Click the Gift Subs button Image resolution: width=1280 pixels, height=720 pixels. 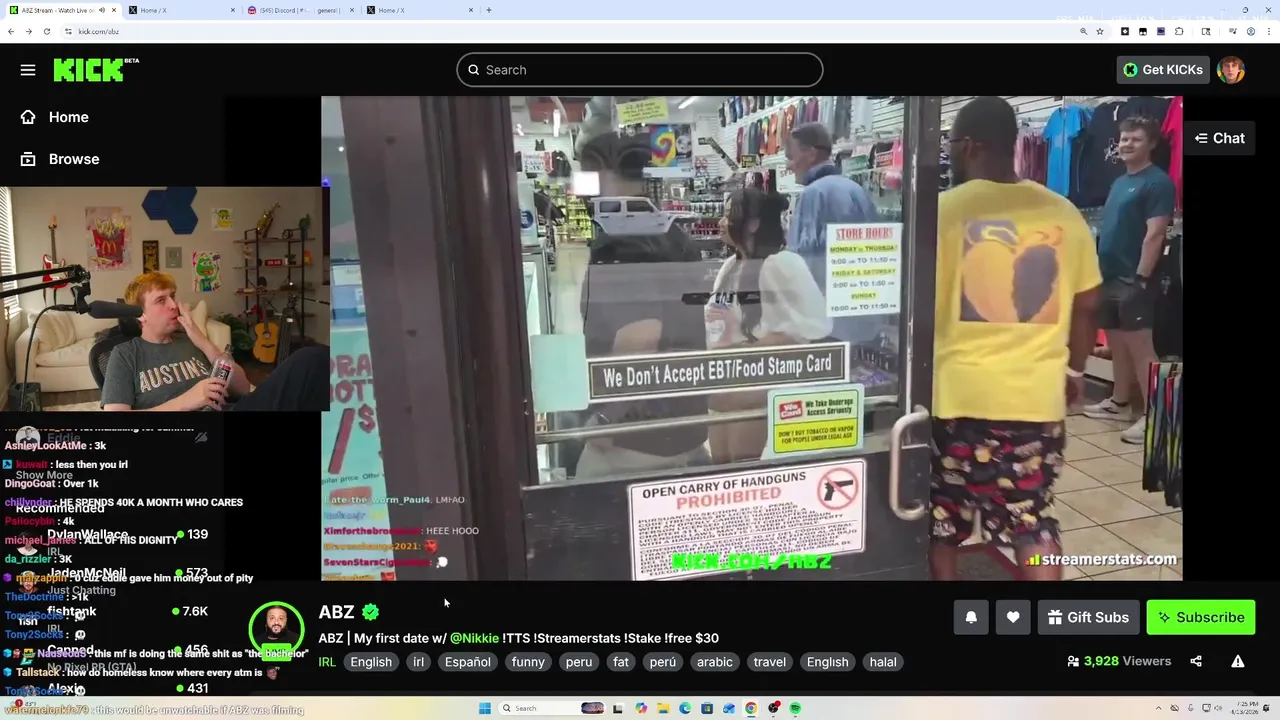pyautogui.click(x=1088, y=617)
